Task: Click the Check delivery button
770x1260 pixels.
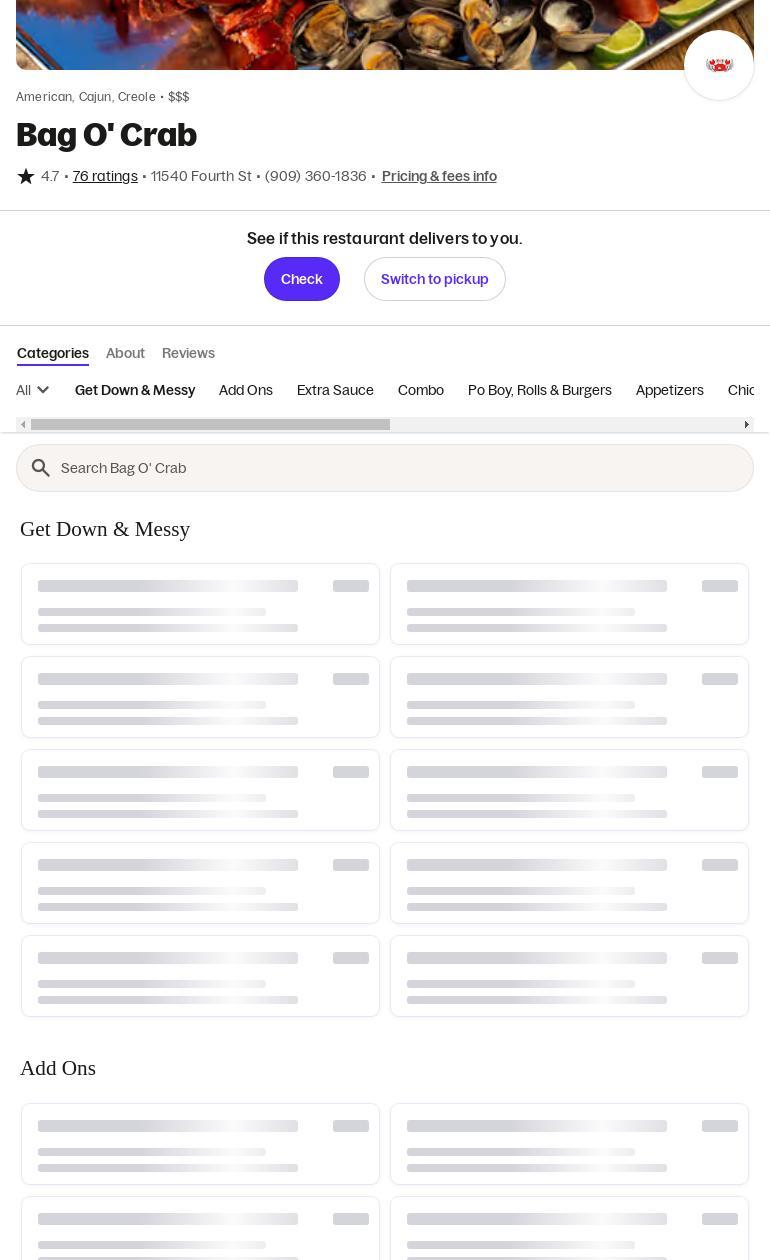Action: (302, 279)
